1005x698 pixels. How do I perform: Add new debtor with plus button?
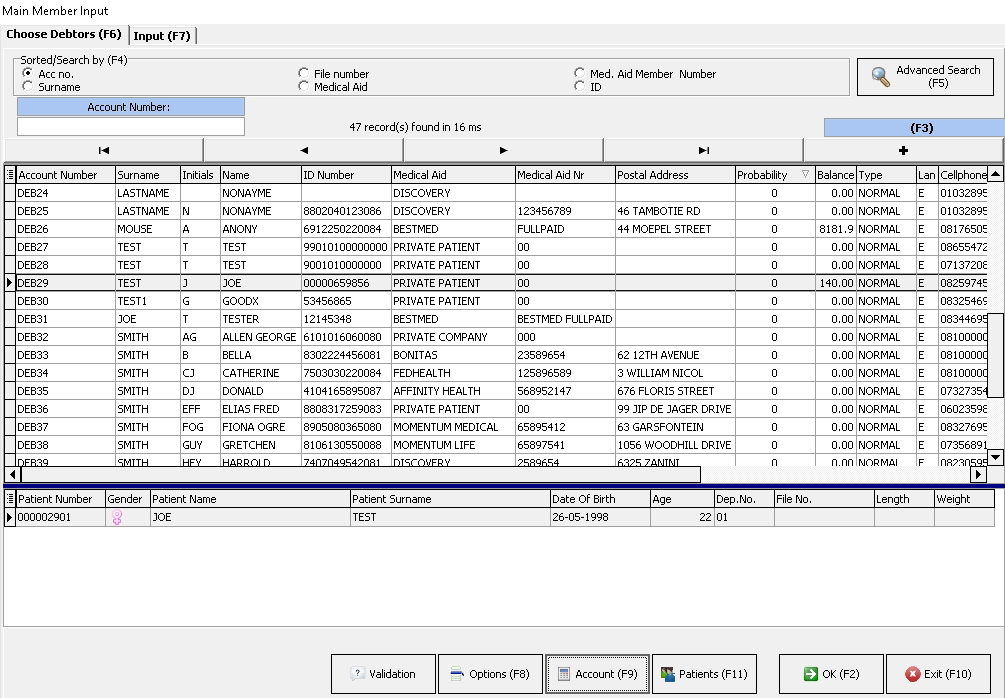click(903, 150)
